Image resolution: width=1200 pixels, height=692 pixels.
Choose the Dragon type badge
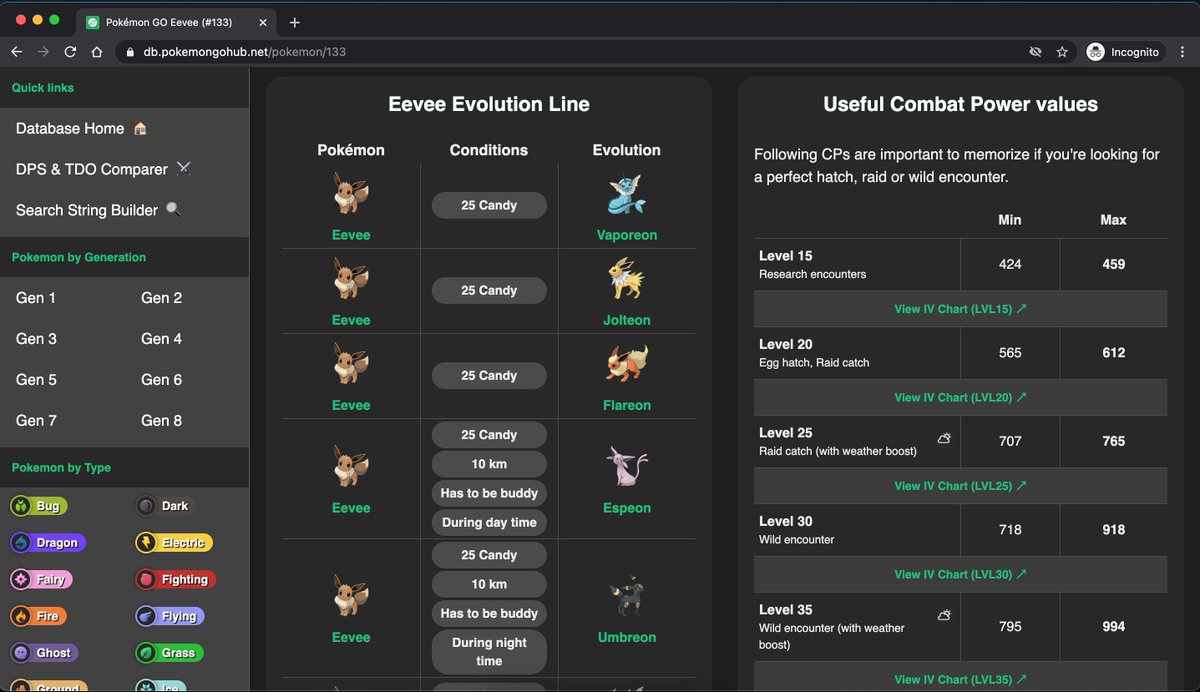pos(47,543)
